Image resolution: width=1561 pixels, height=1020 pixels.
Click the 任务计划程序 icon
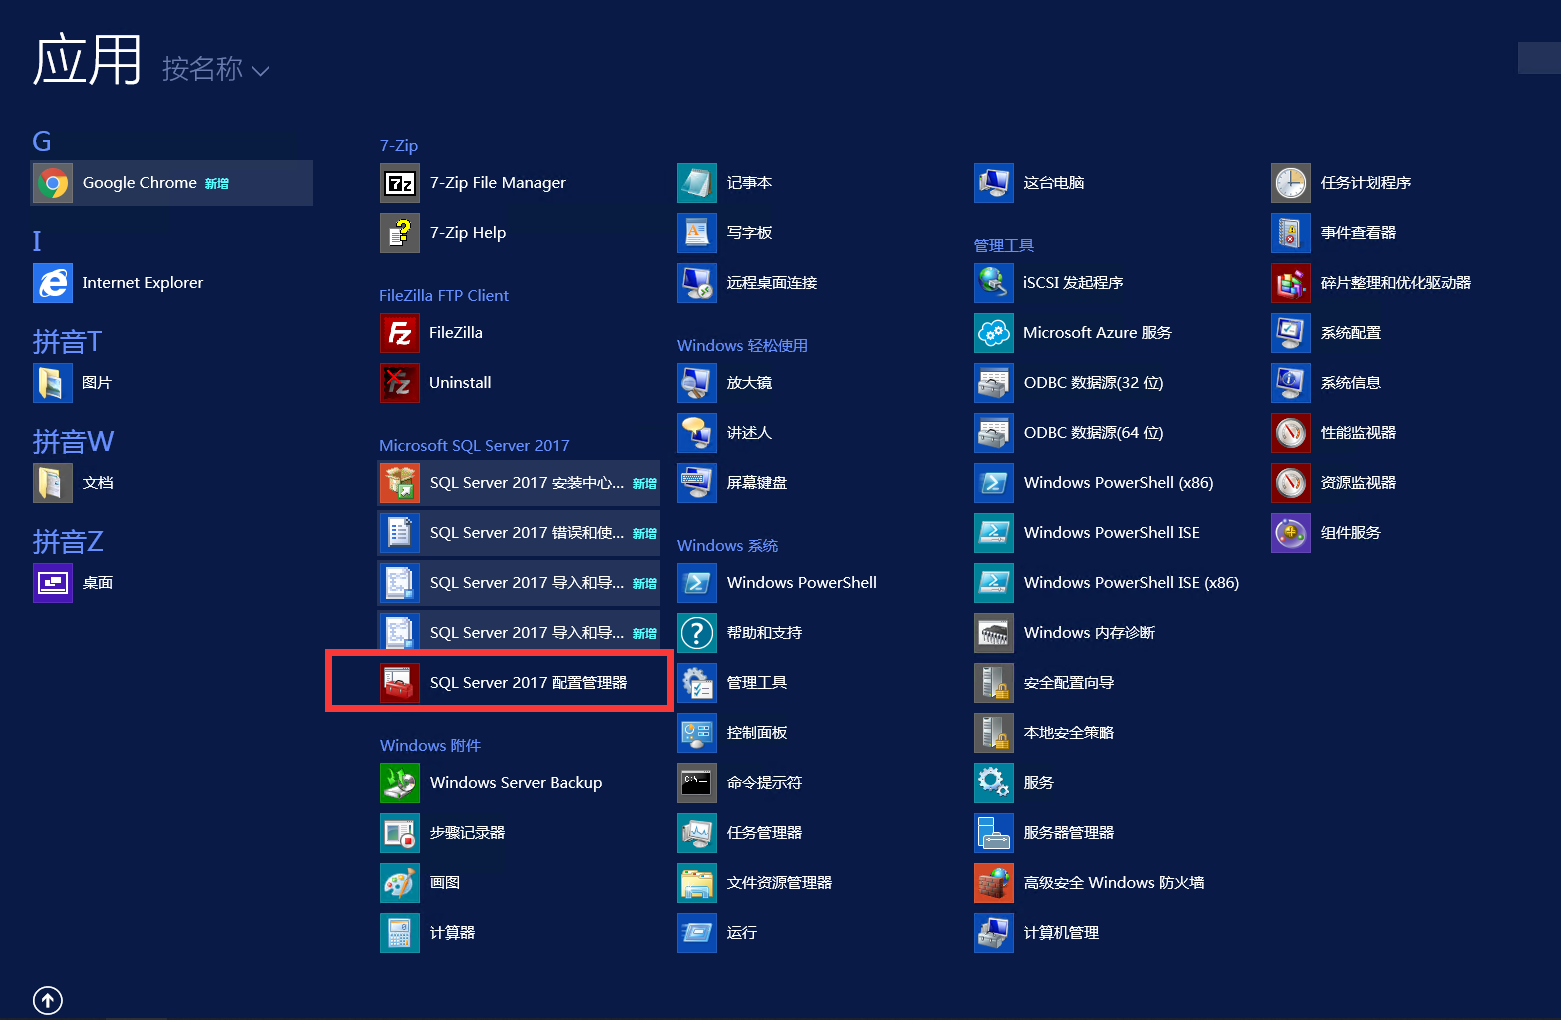point(1291,183)
